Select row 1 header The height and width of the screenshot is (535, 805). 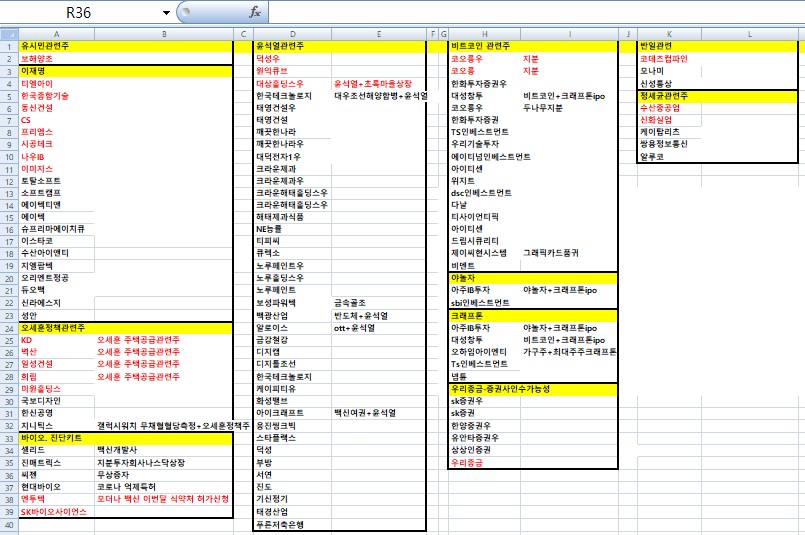pos(9,46)
